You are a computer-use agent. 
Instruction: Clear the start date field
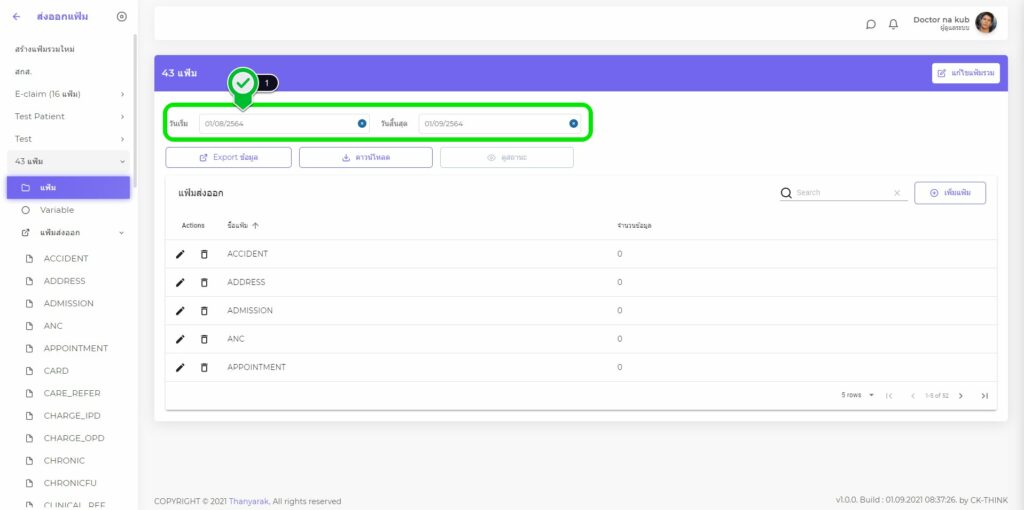click(x=362, y=123)
